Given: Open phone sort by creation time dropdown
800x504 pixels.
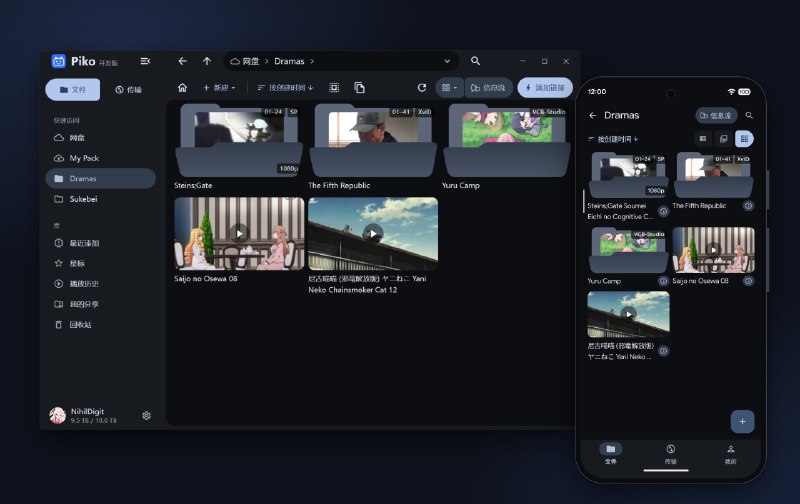Looking at the screenshot, I should 613,139.
